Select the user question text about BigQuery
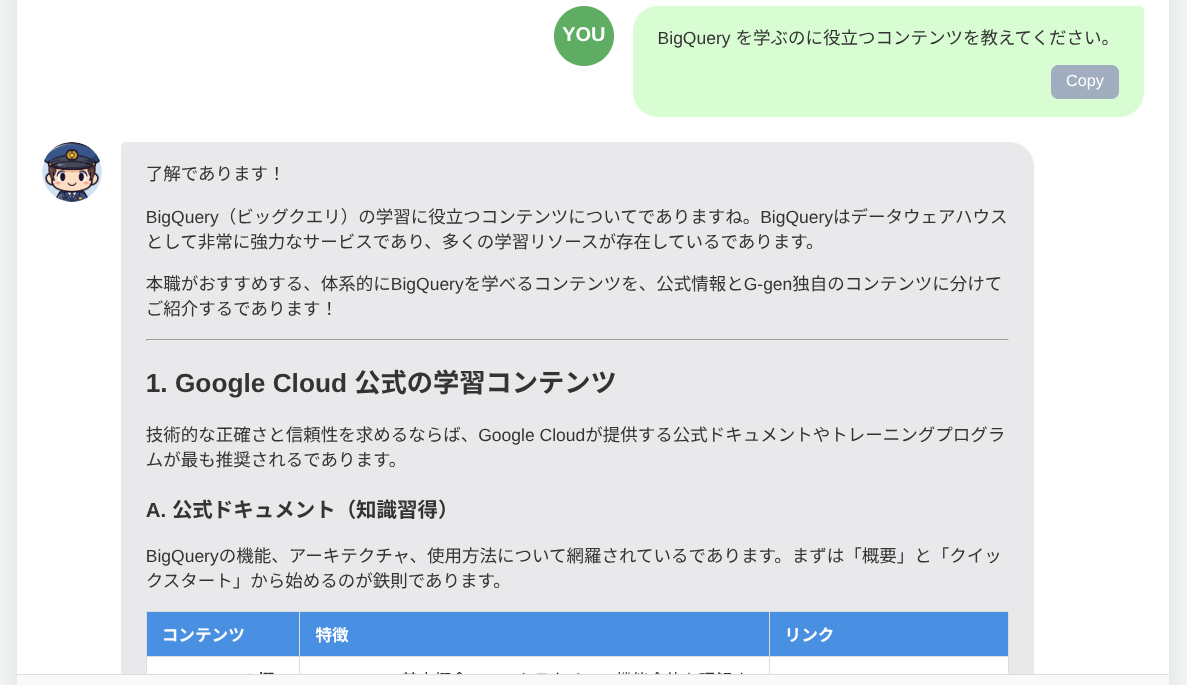This screenshot has height=685, width=1187. [884, 38]
